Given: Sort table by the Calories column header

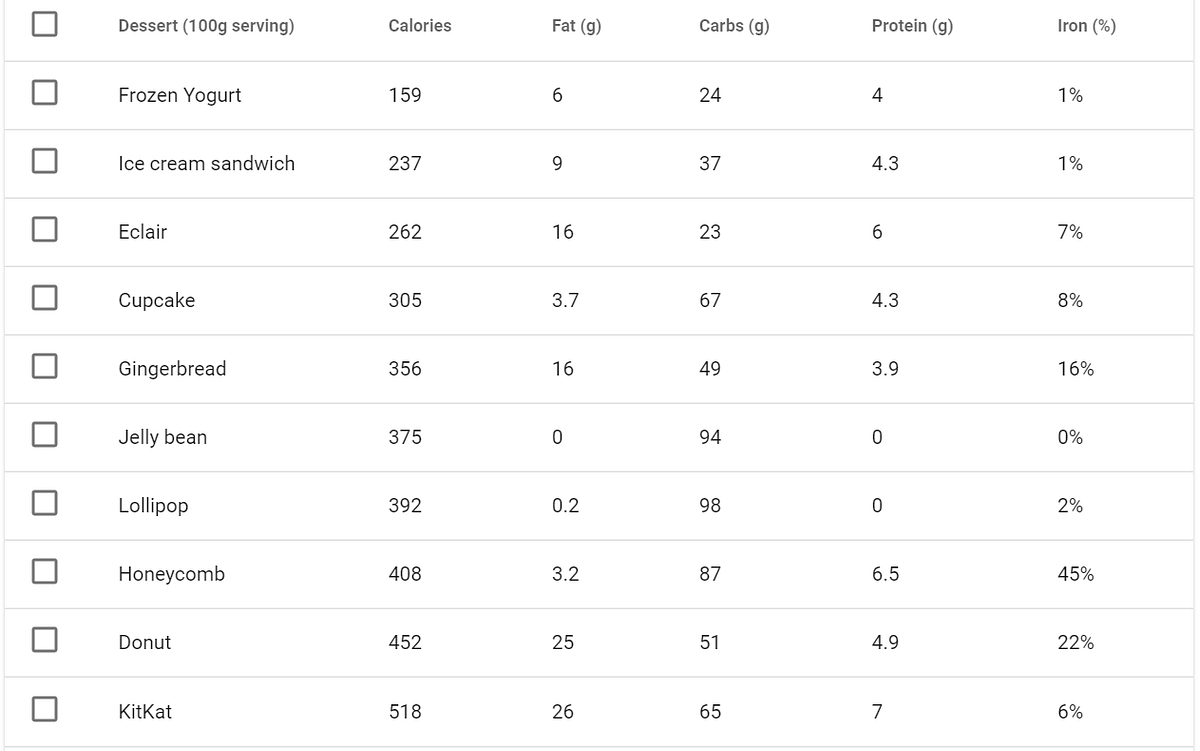Looking at the screenshot, I should 420,26.
